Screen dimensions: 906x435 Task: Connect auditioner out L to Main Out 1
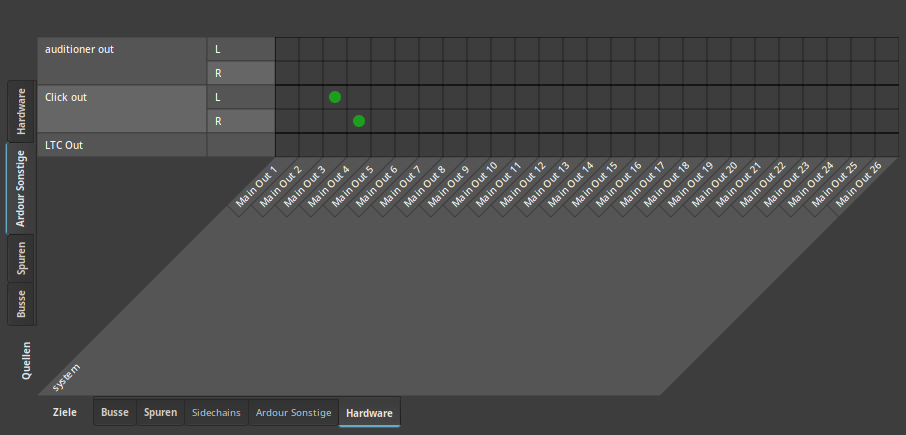287,49
